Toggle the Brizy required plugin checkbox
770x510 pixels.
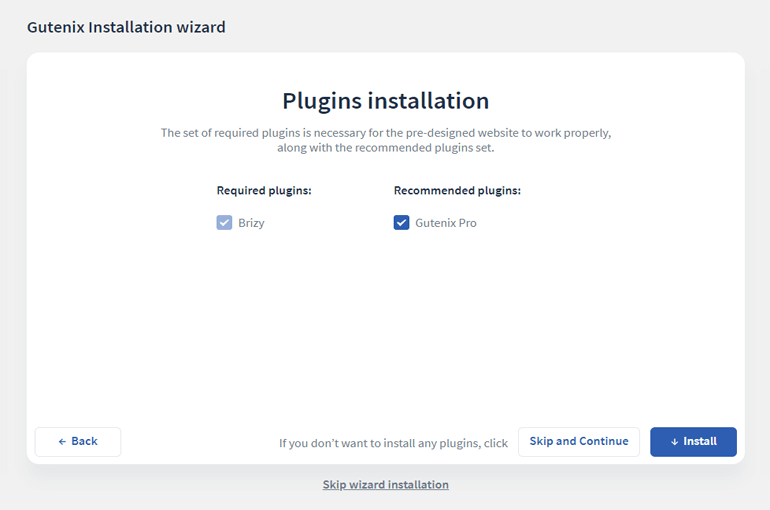coord(224,222)
